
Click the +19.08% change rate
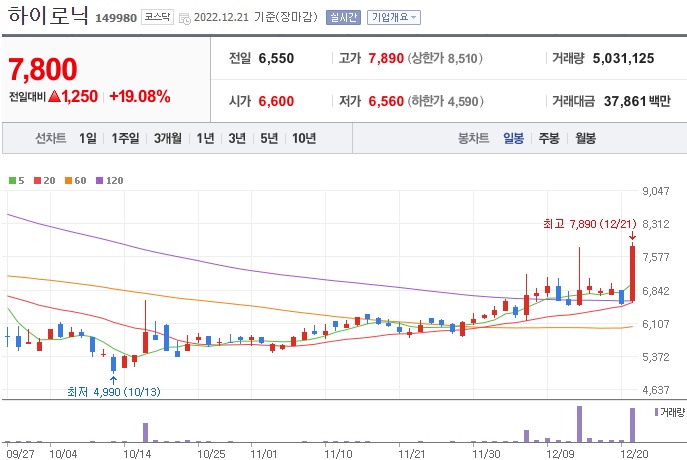coord(140,96)
